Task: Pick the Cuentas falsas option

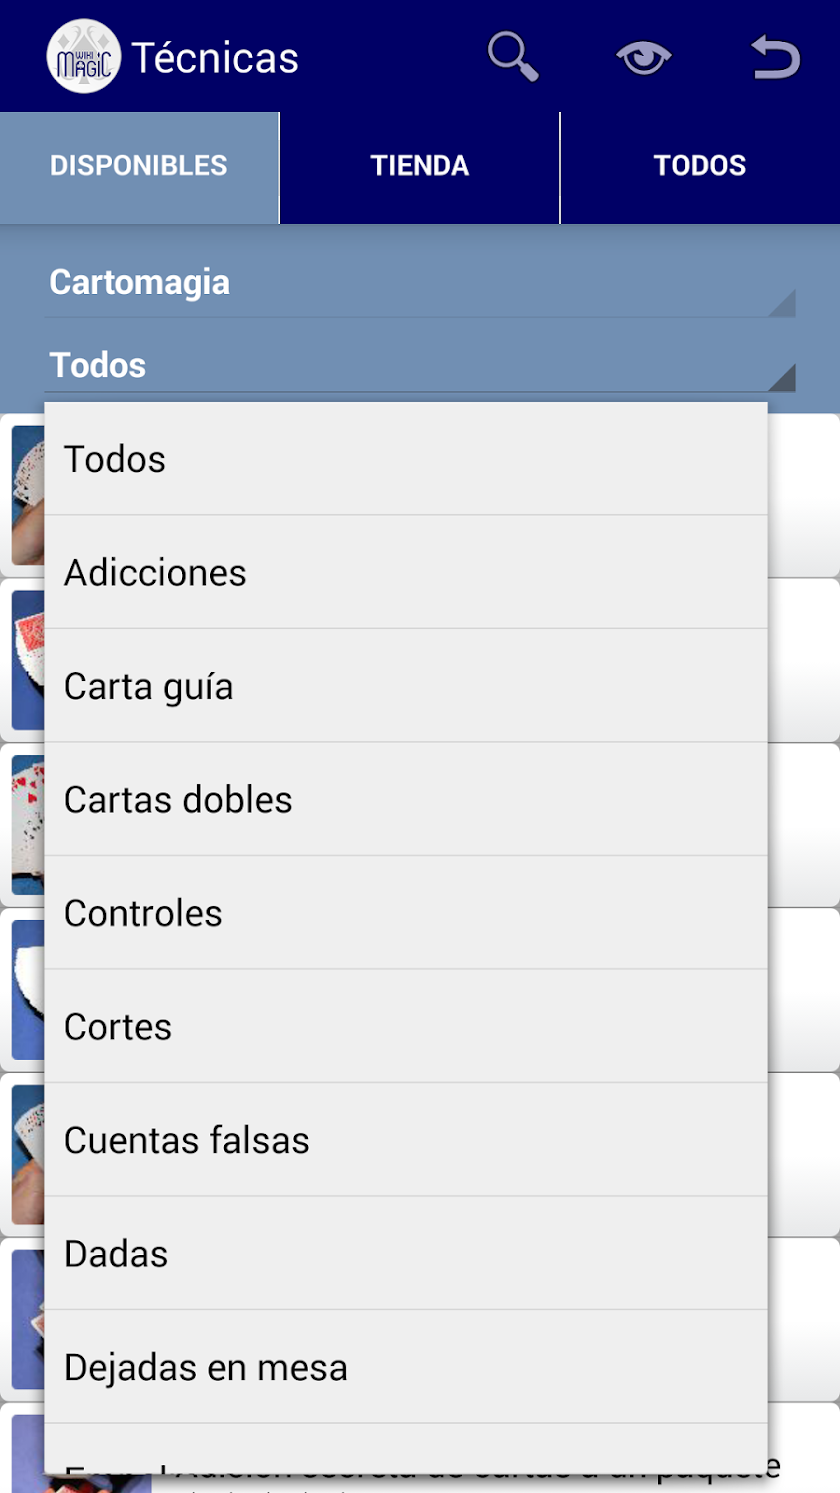Action: (406, 1140)
